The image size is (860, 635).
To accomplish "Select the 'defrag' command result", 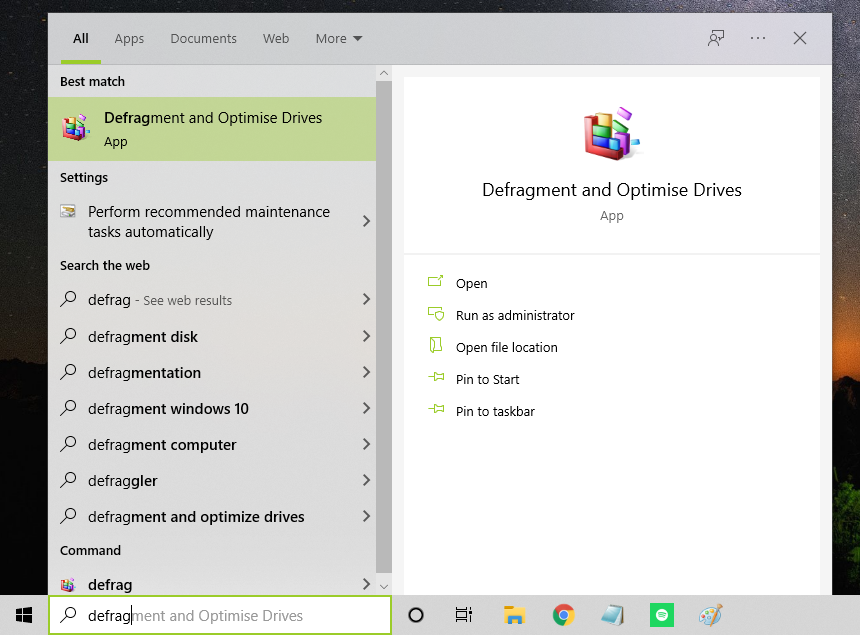I will pyautogui.click(x=212, y=585).
